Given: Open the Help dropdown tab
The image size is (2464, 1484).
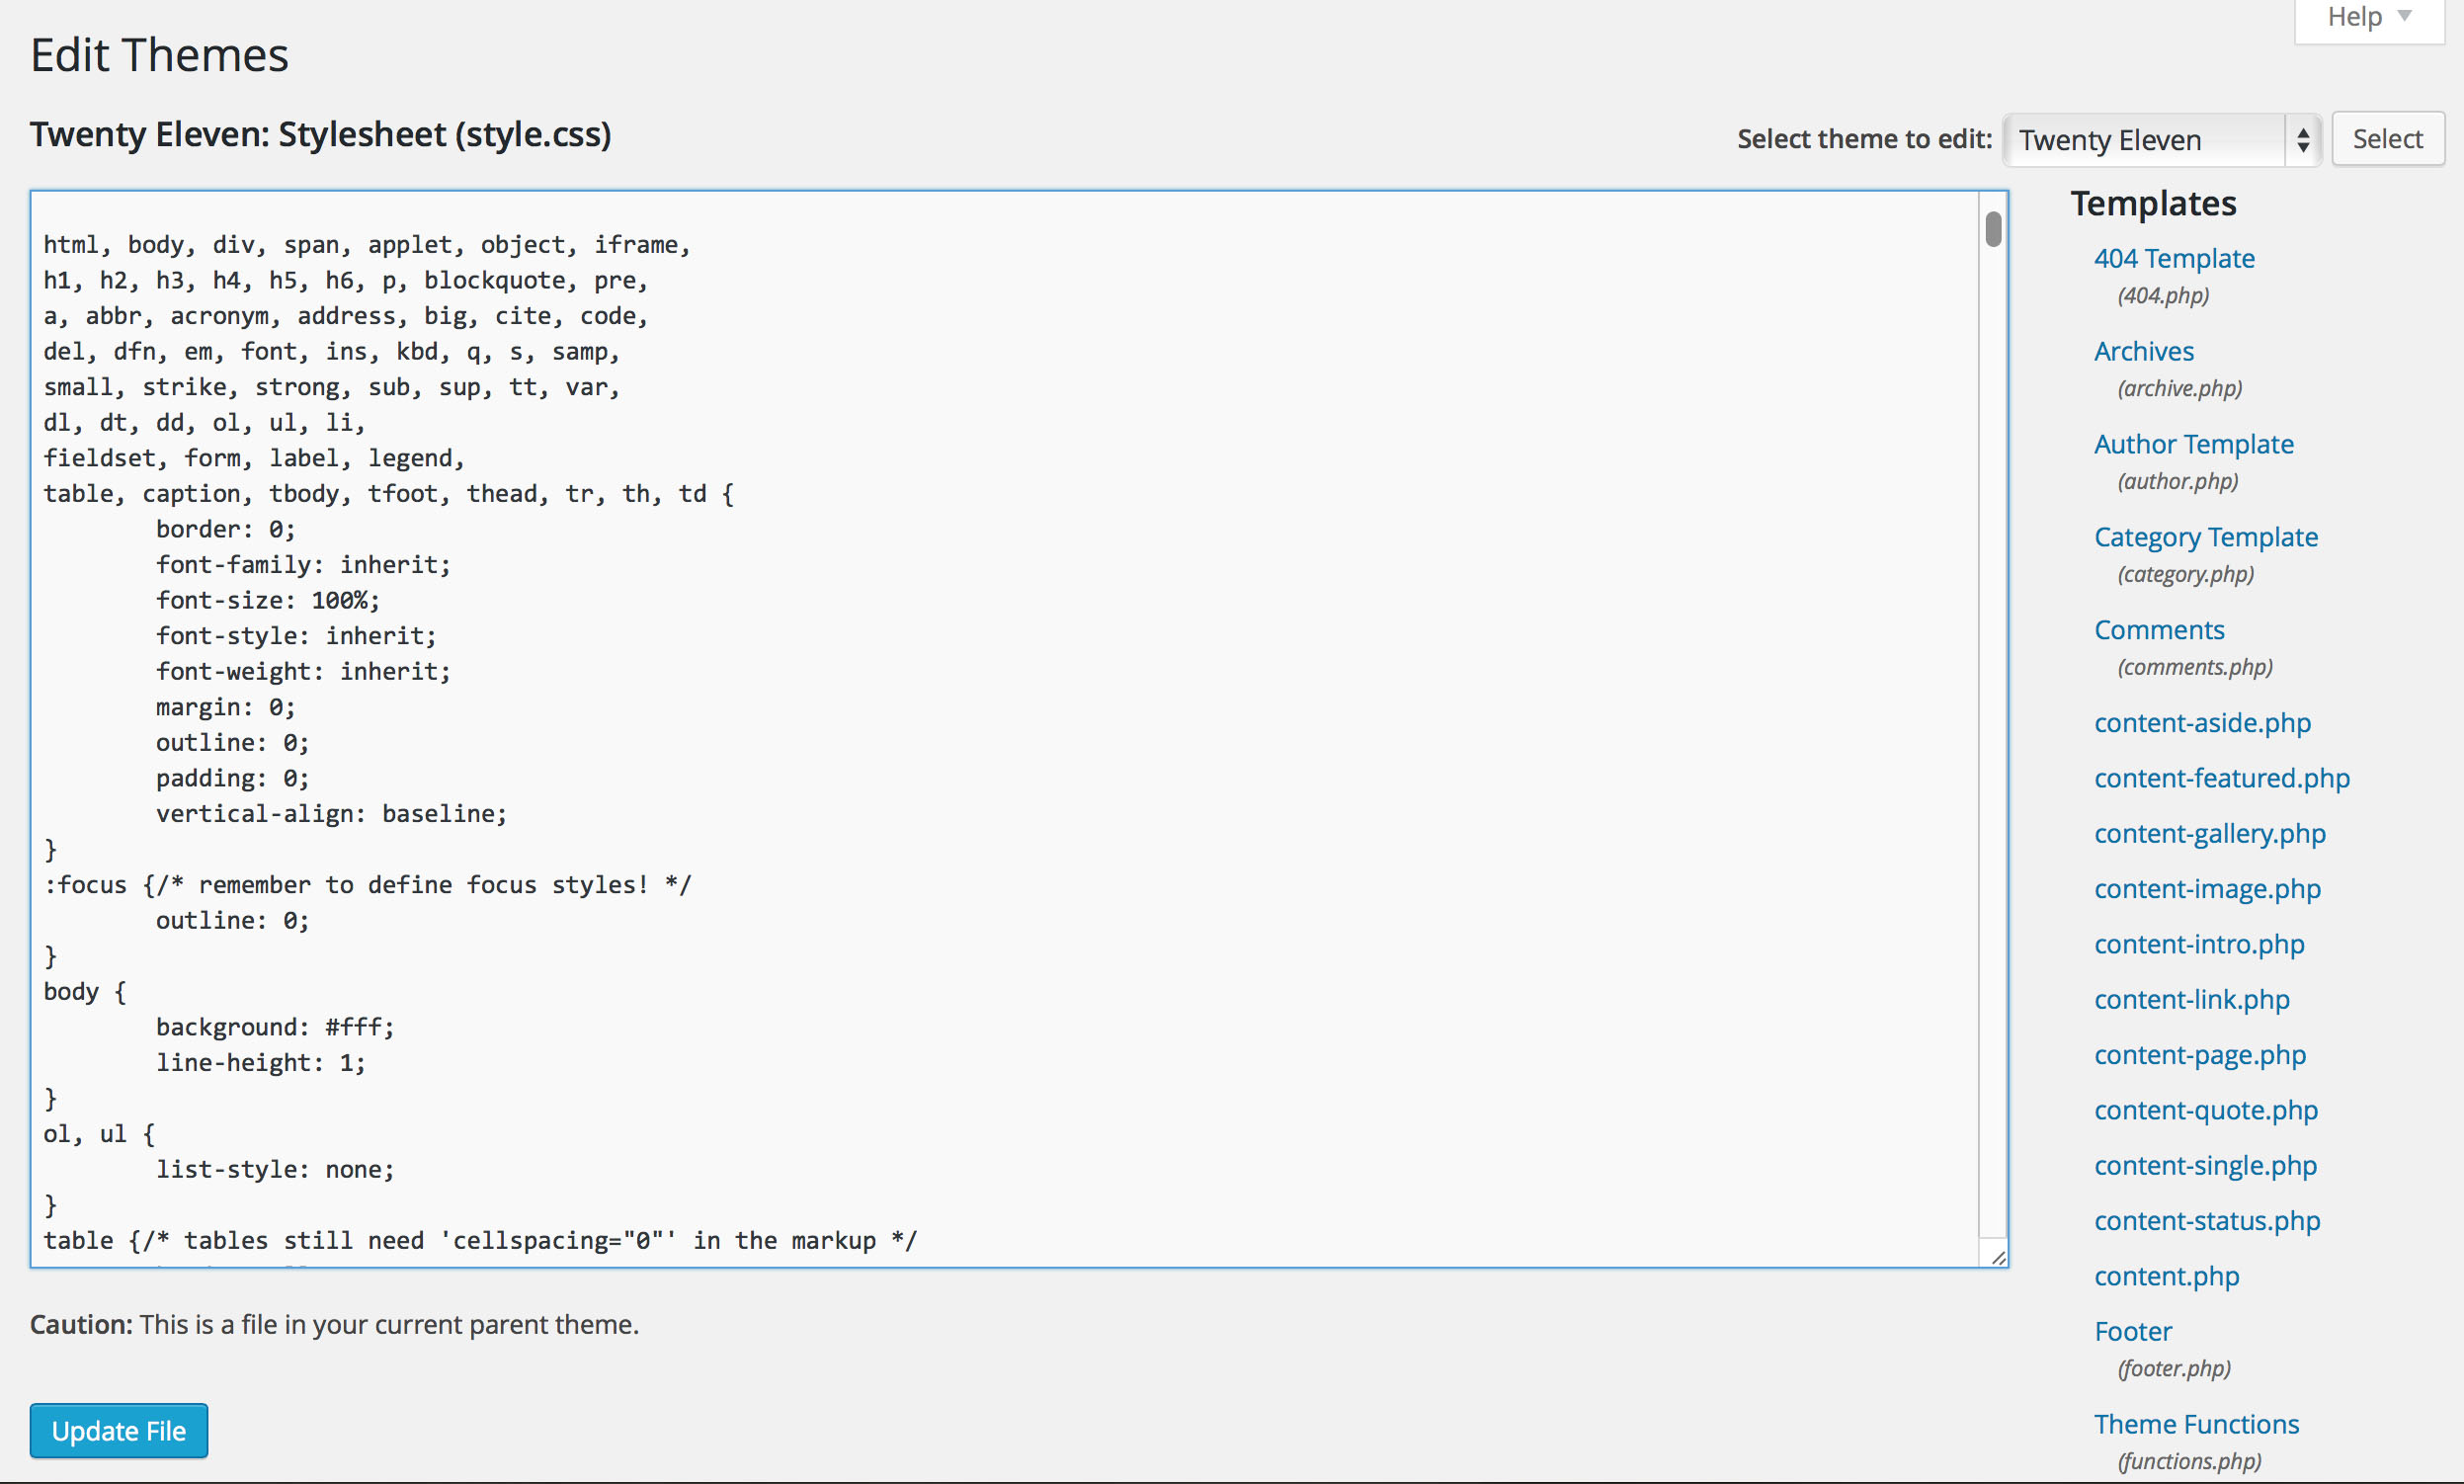Looking at the screenshot, I should (x=2368, y=18).
